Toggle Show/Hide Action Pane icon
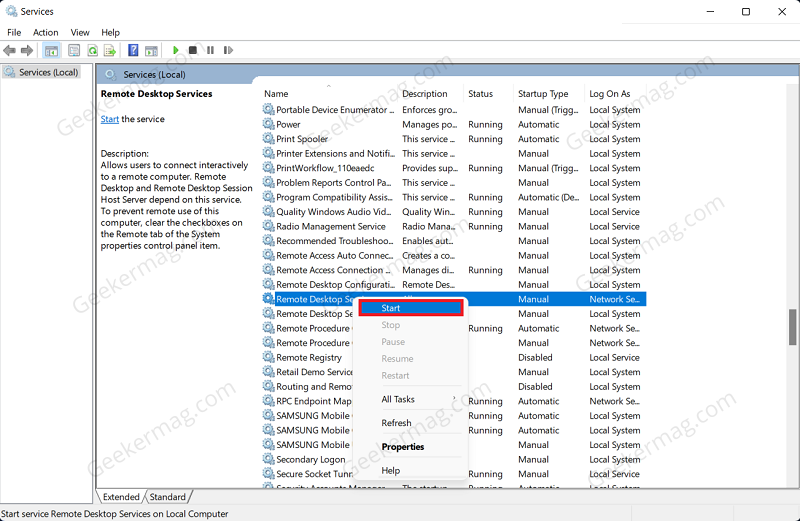 [x=151, y=50]
